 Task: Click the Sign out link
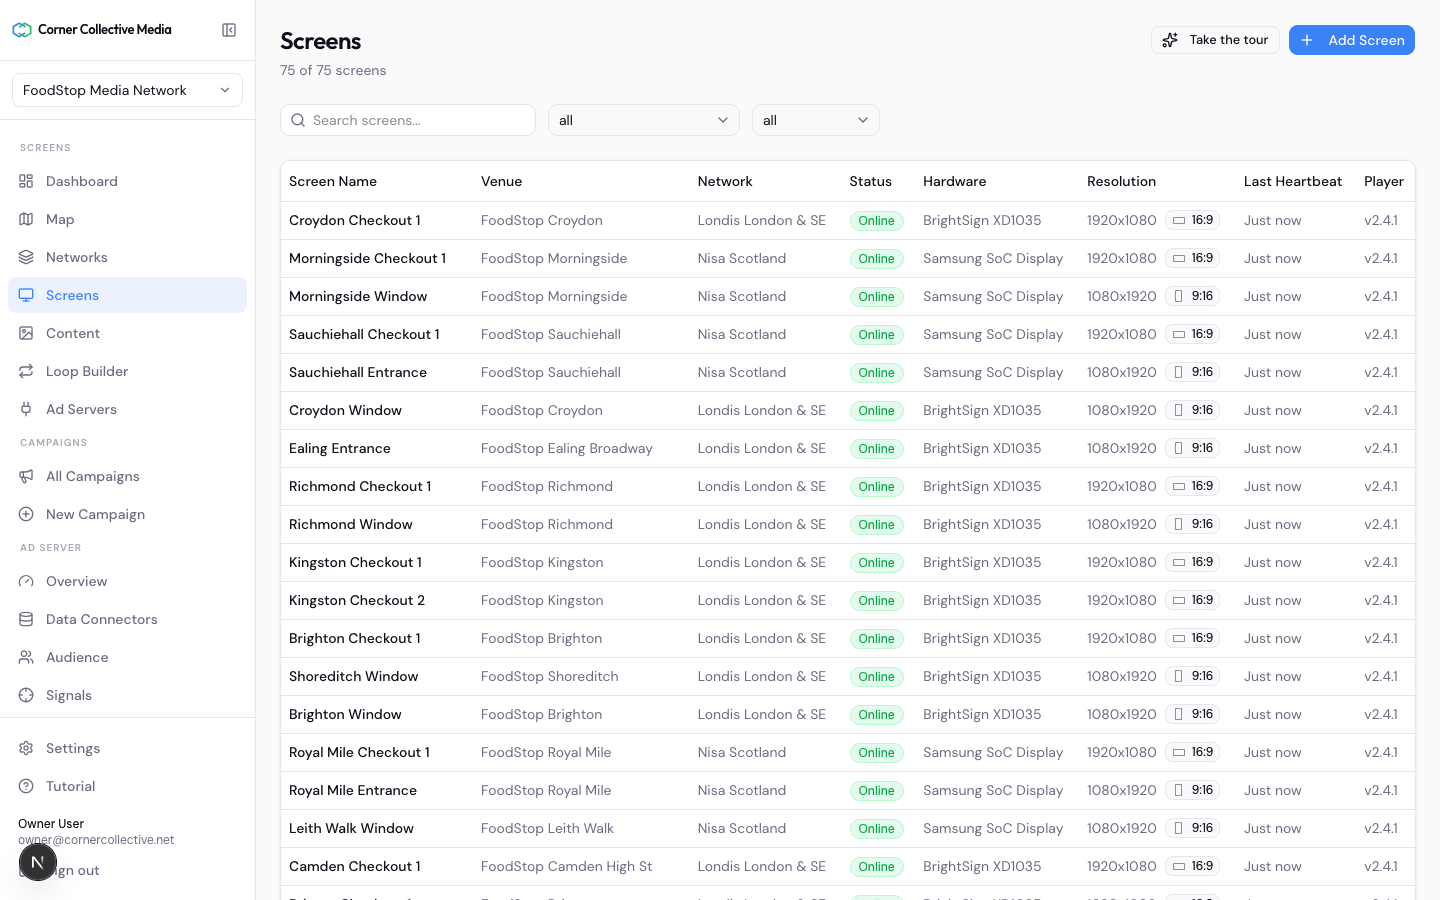[75, 870]
